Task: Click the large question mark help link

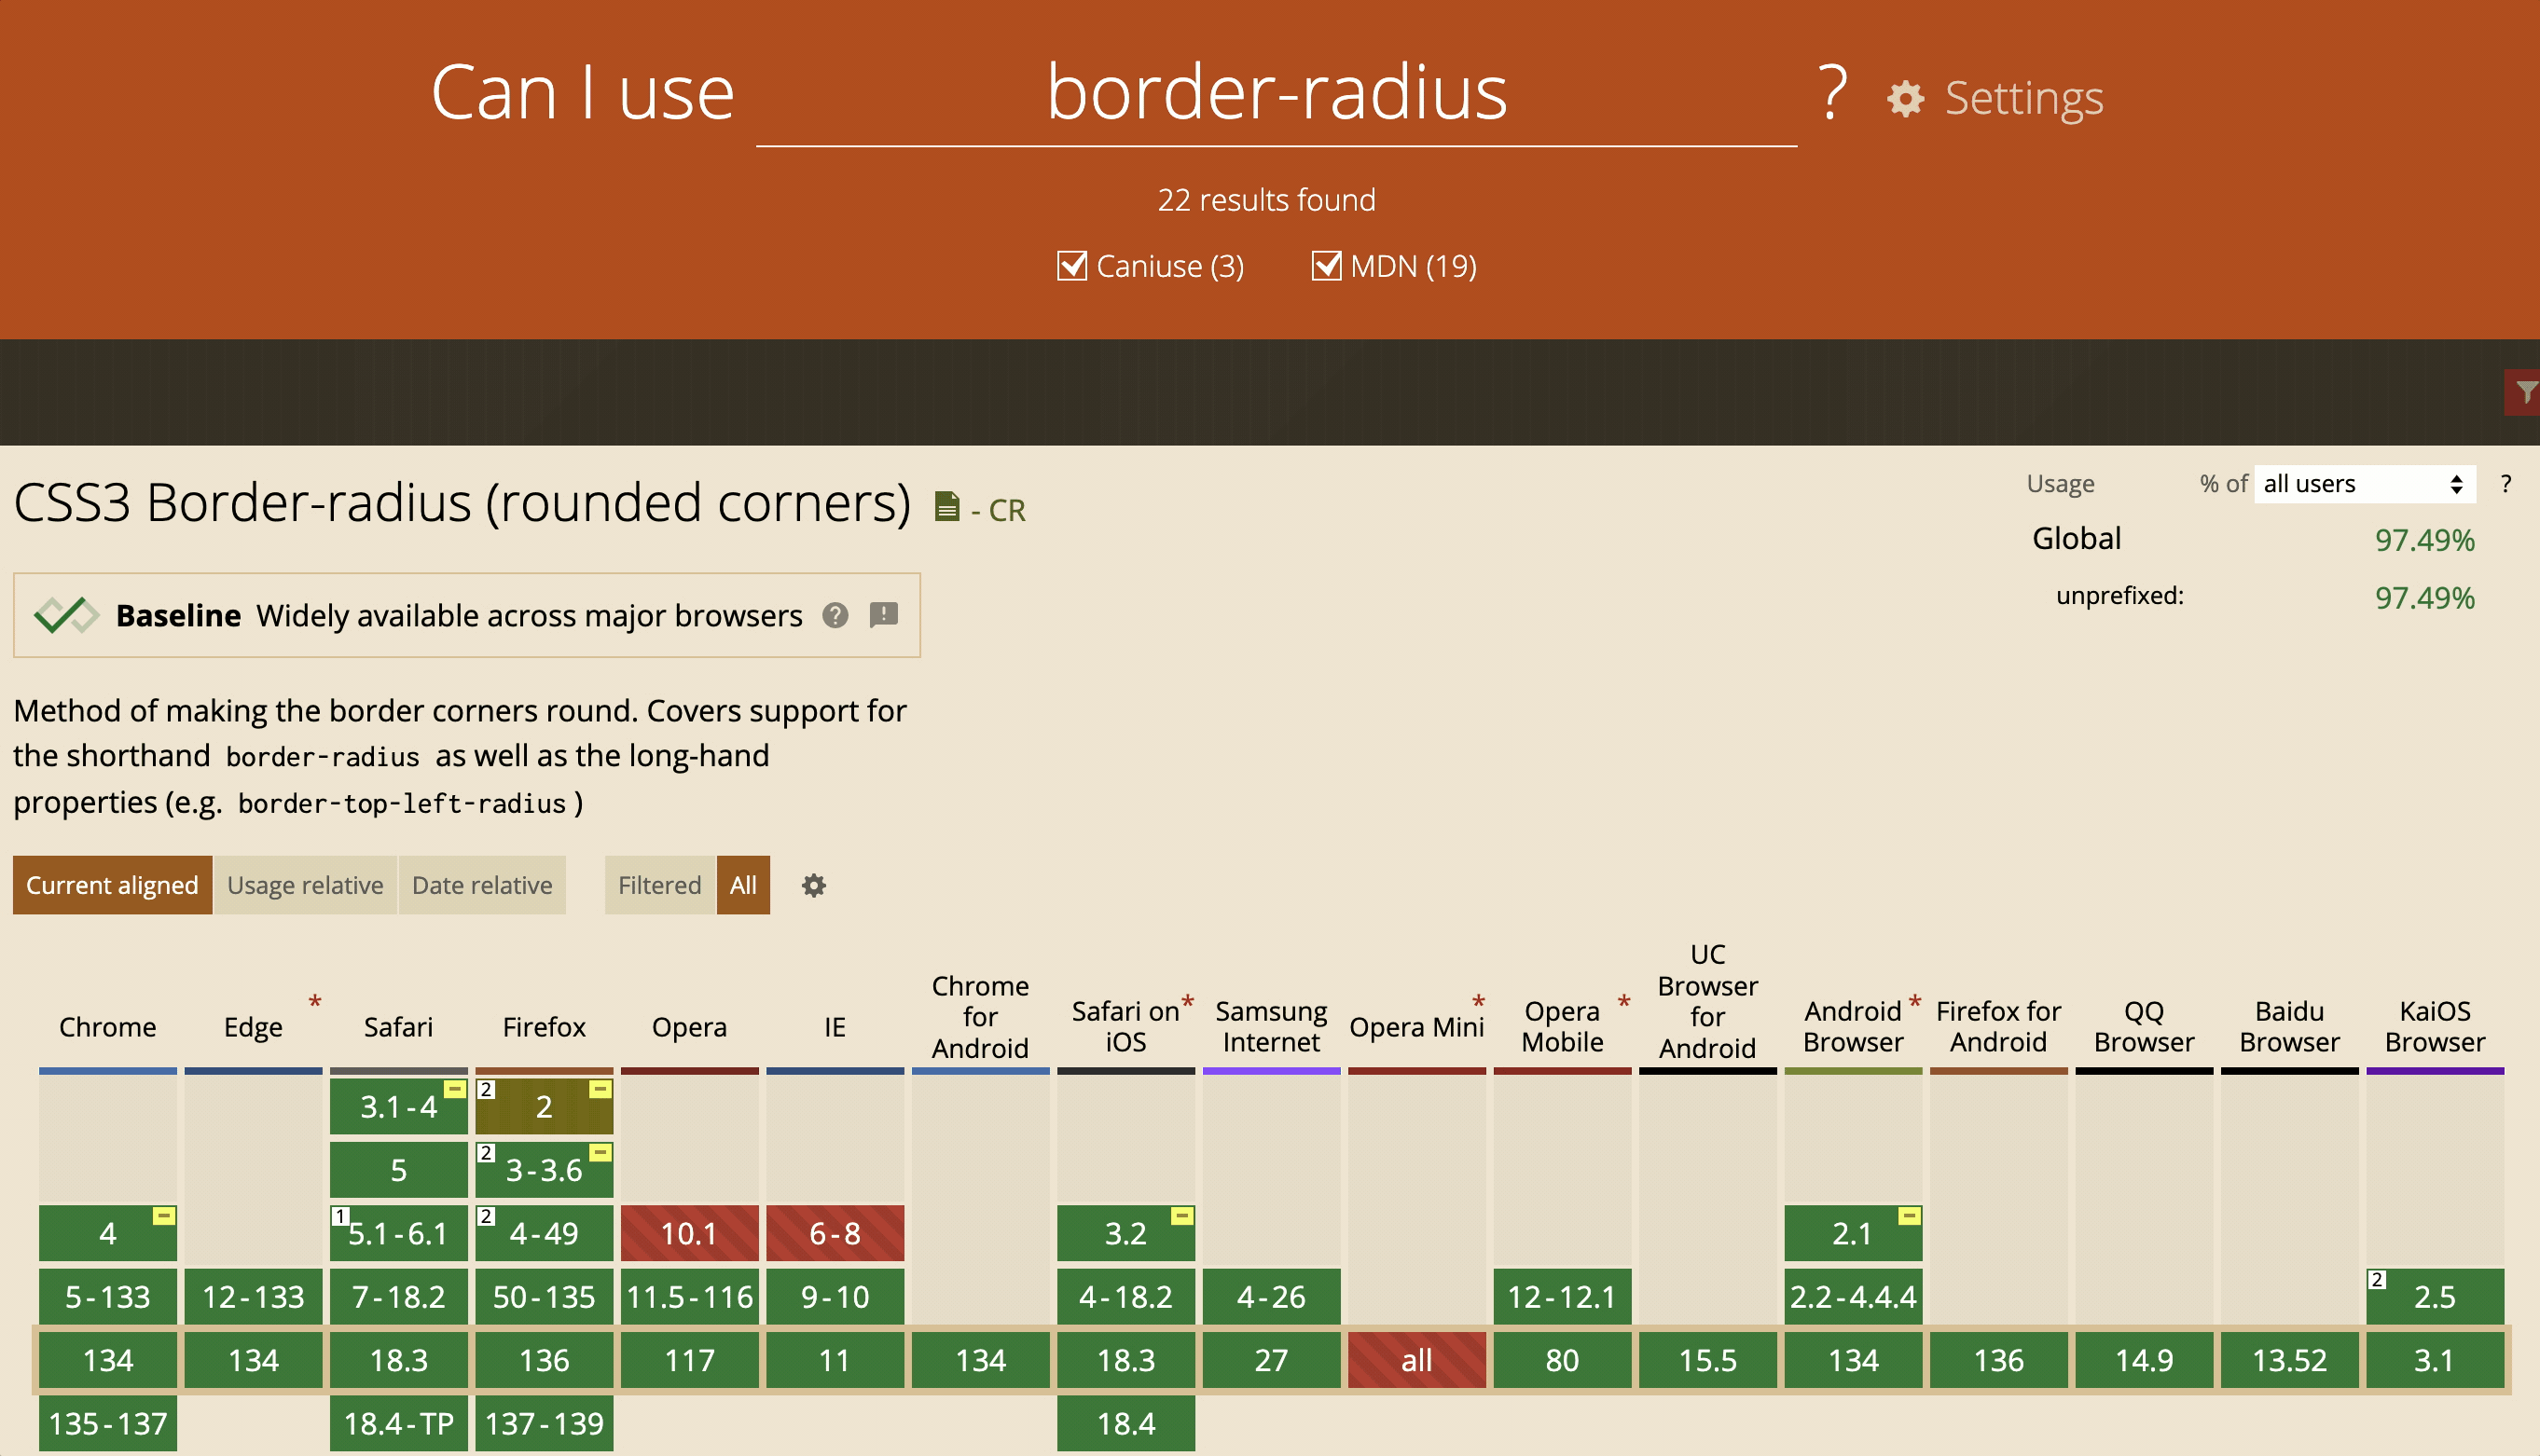Action: coord(1832,93)
